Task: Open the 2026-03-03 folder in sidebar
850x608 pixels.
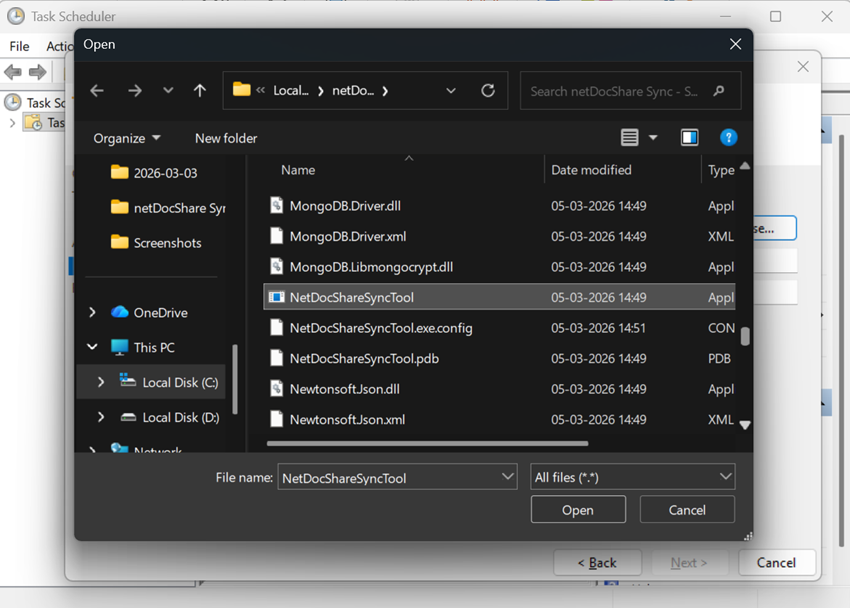Action: [154, 173]
